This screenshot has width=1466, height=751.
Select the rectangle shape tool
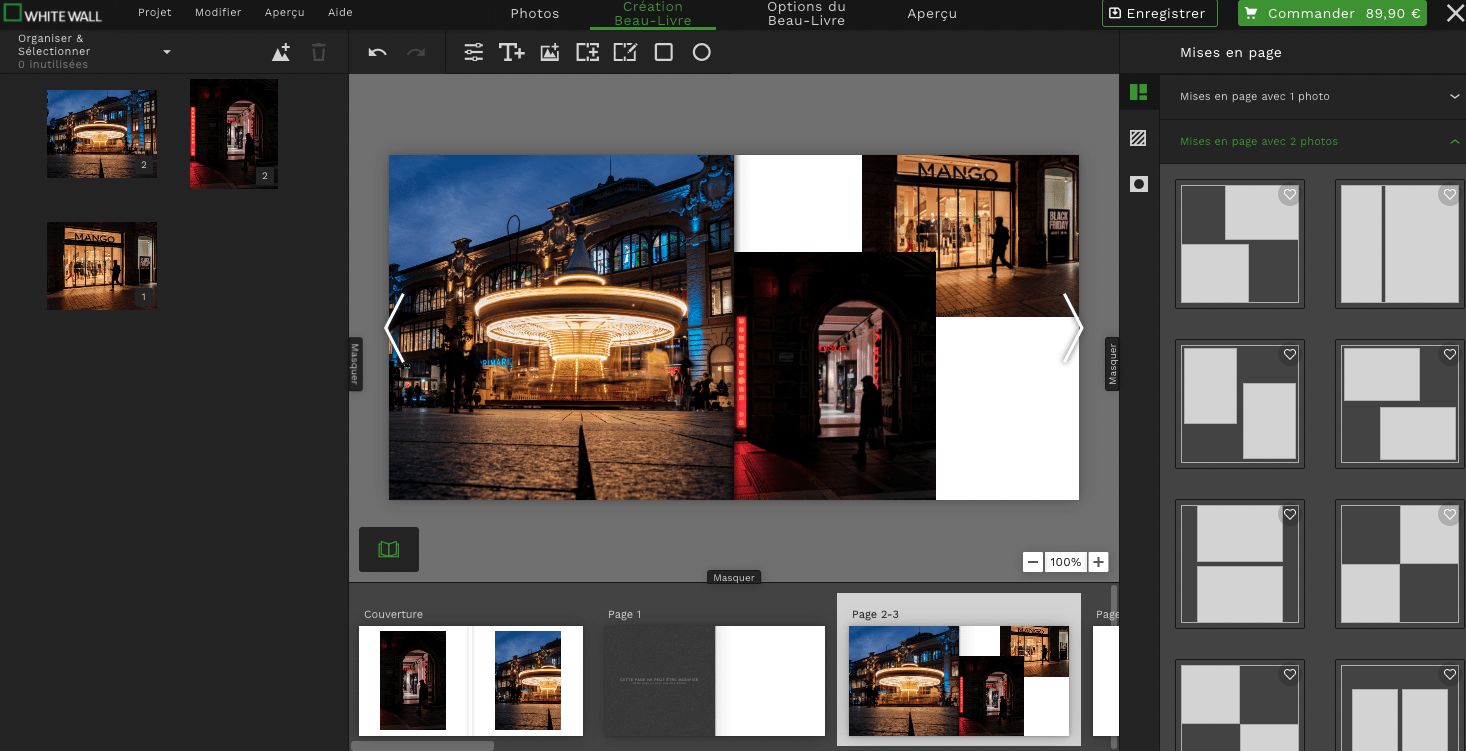tap(664, 52)
